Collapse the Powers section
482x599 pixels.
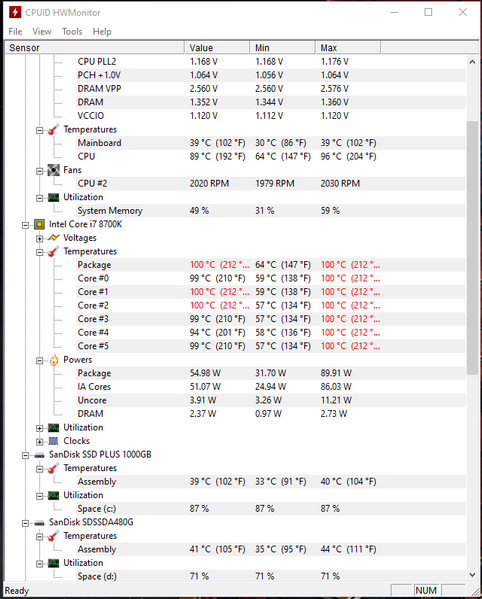(x=39, y=361)
